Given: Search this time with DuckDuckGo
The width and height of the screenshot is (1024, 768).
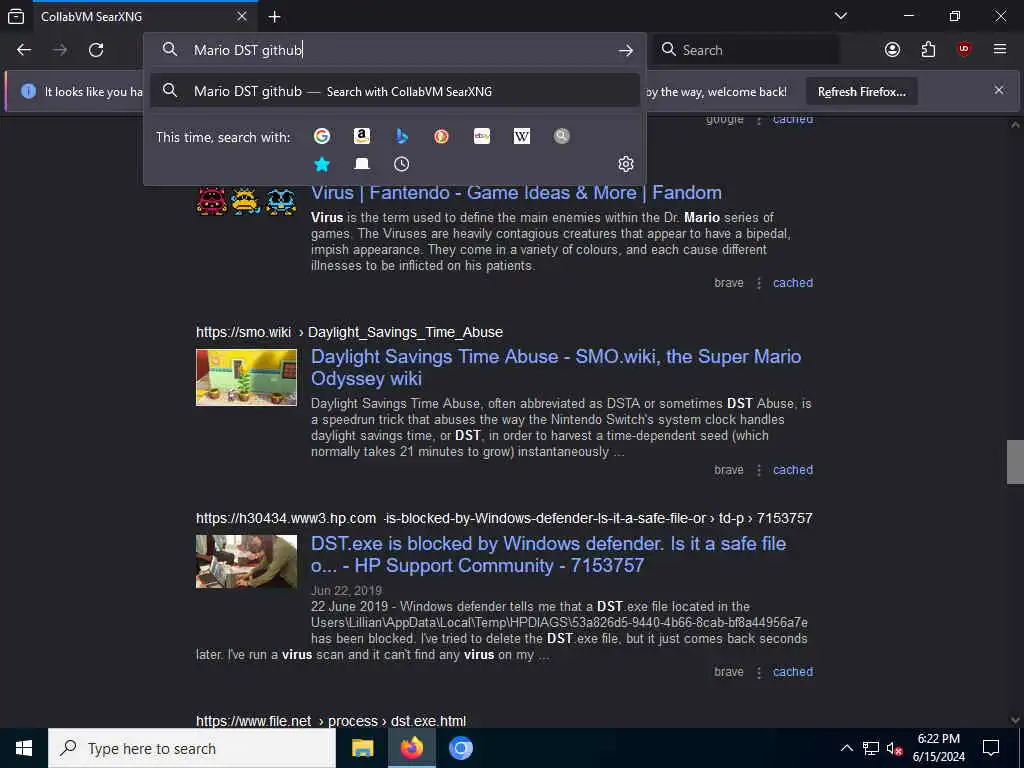Looking at the screenshot, I should tap(441, 136).
